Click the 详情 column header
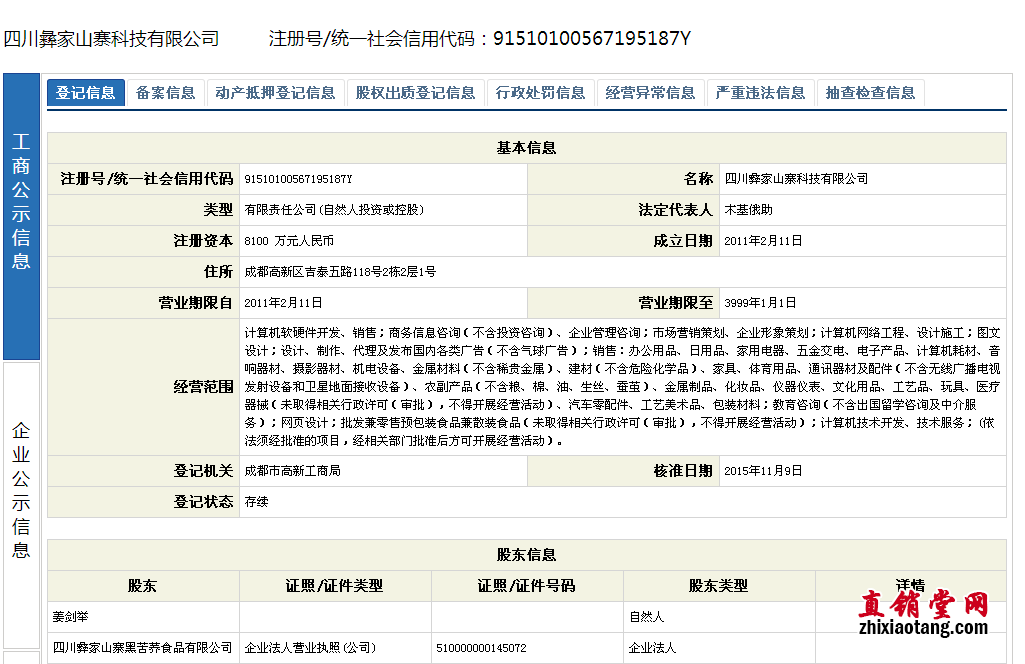 pyautogui.click(x=910, y=585)
